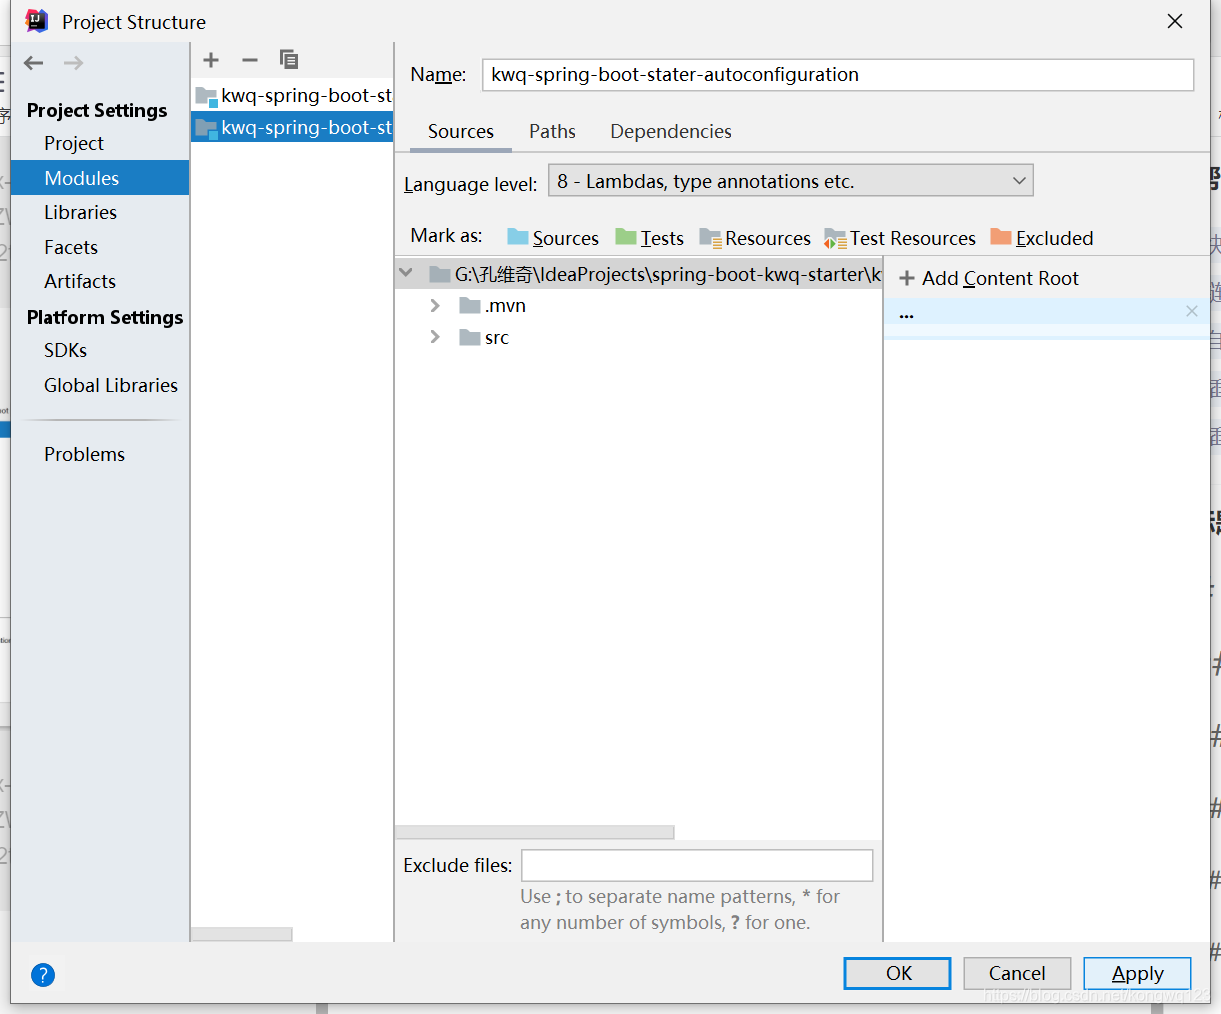Viewport: 1221px width, 1014px height.
Task: Click the module Name input field
Action: coord(838,75)
